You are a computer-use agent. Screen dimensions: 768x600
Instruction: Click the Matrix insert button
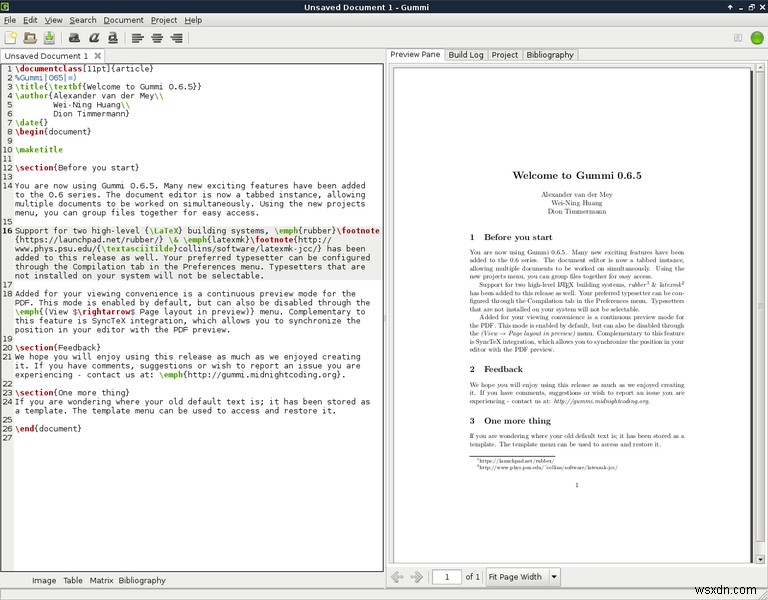(101, 580)
